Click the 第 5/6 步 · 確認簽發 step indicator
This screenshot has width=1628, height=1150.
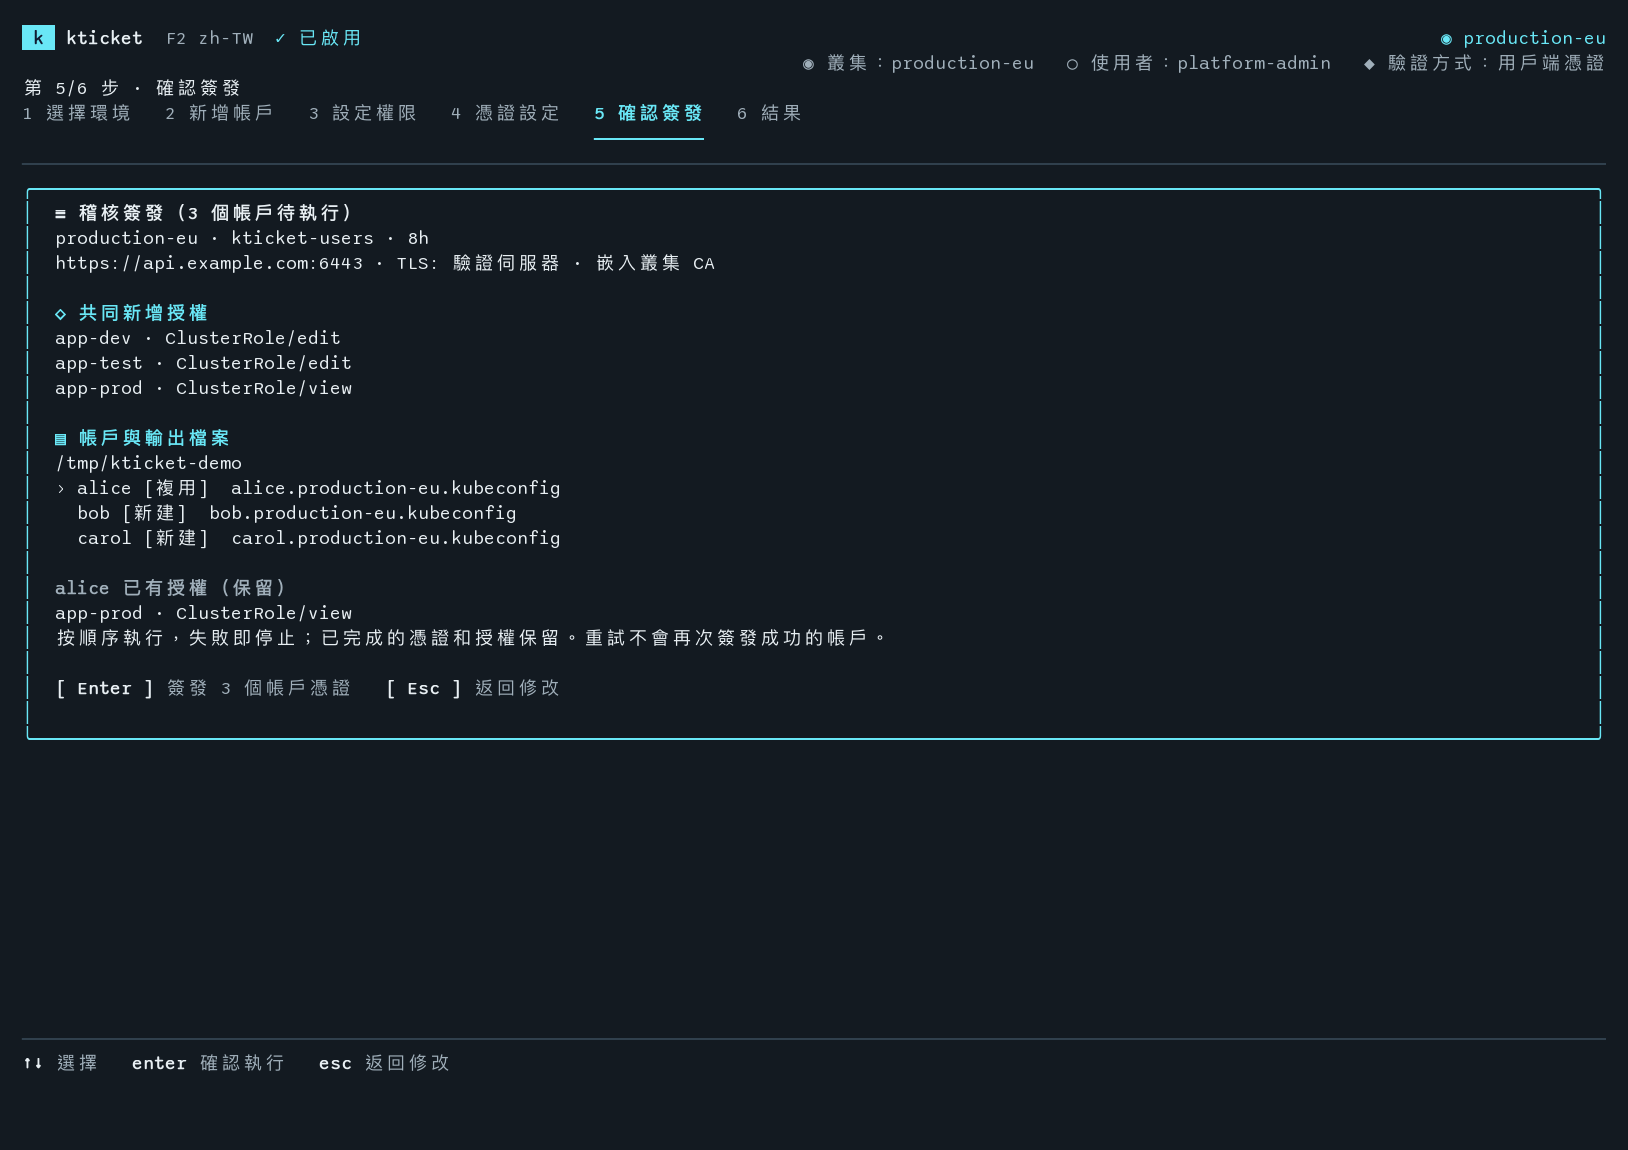pyautogui.click(x=132, y=88)
